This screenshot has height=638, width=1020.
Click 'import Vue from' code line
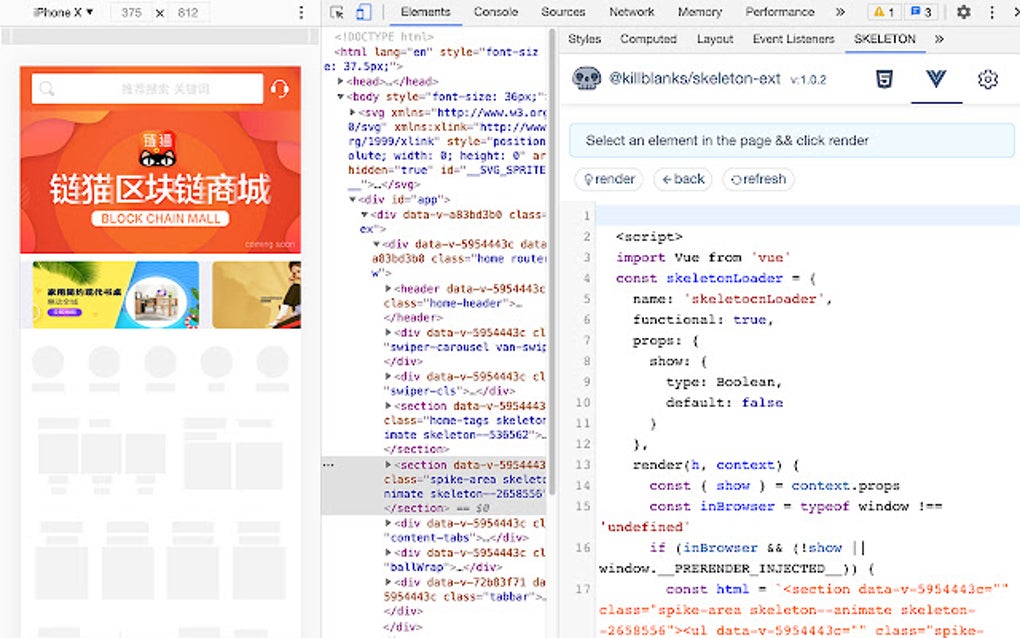[703, 258]
